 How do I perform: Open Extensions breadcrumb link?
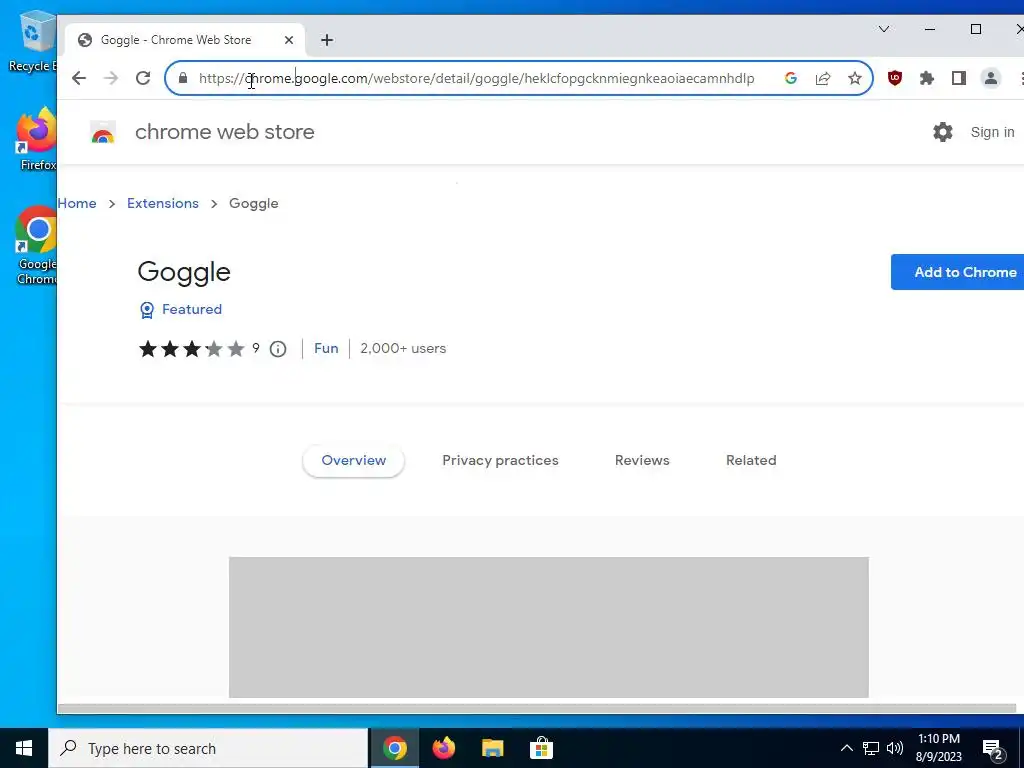(x=163, y=203)
